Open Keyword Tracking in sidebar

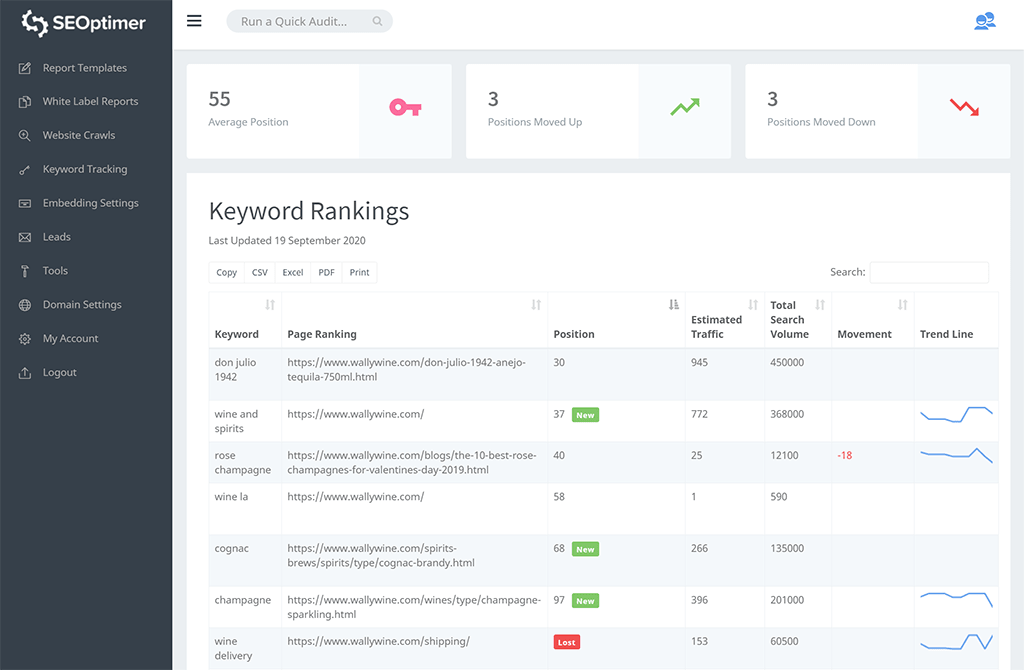tap(85, 169)
